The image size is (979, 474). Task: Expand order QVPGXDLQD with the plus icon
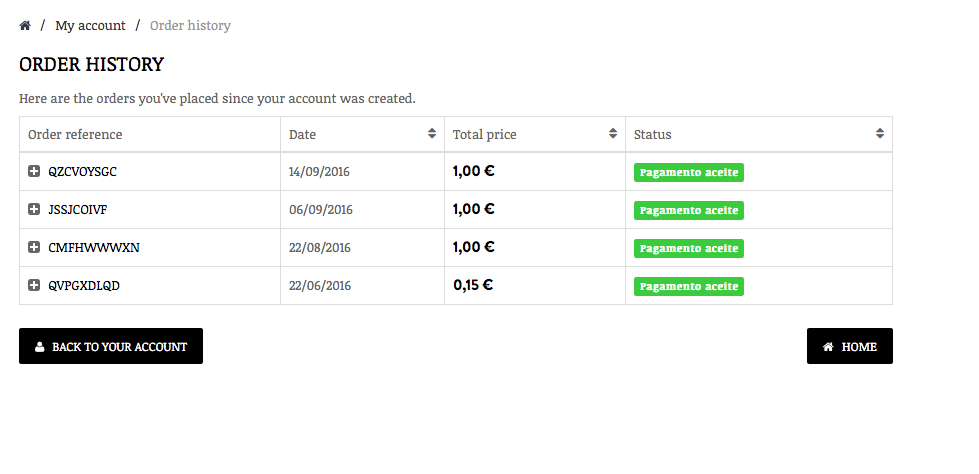pos(34,286)
